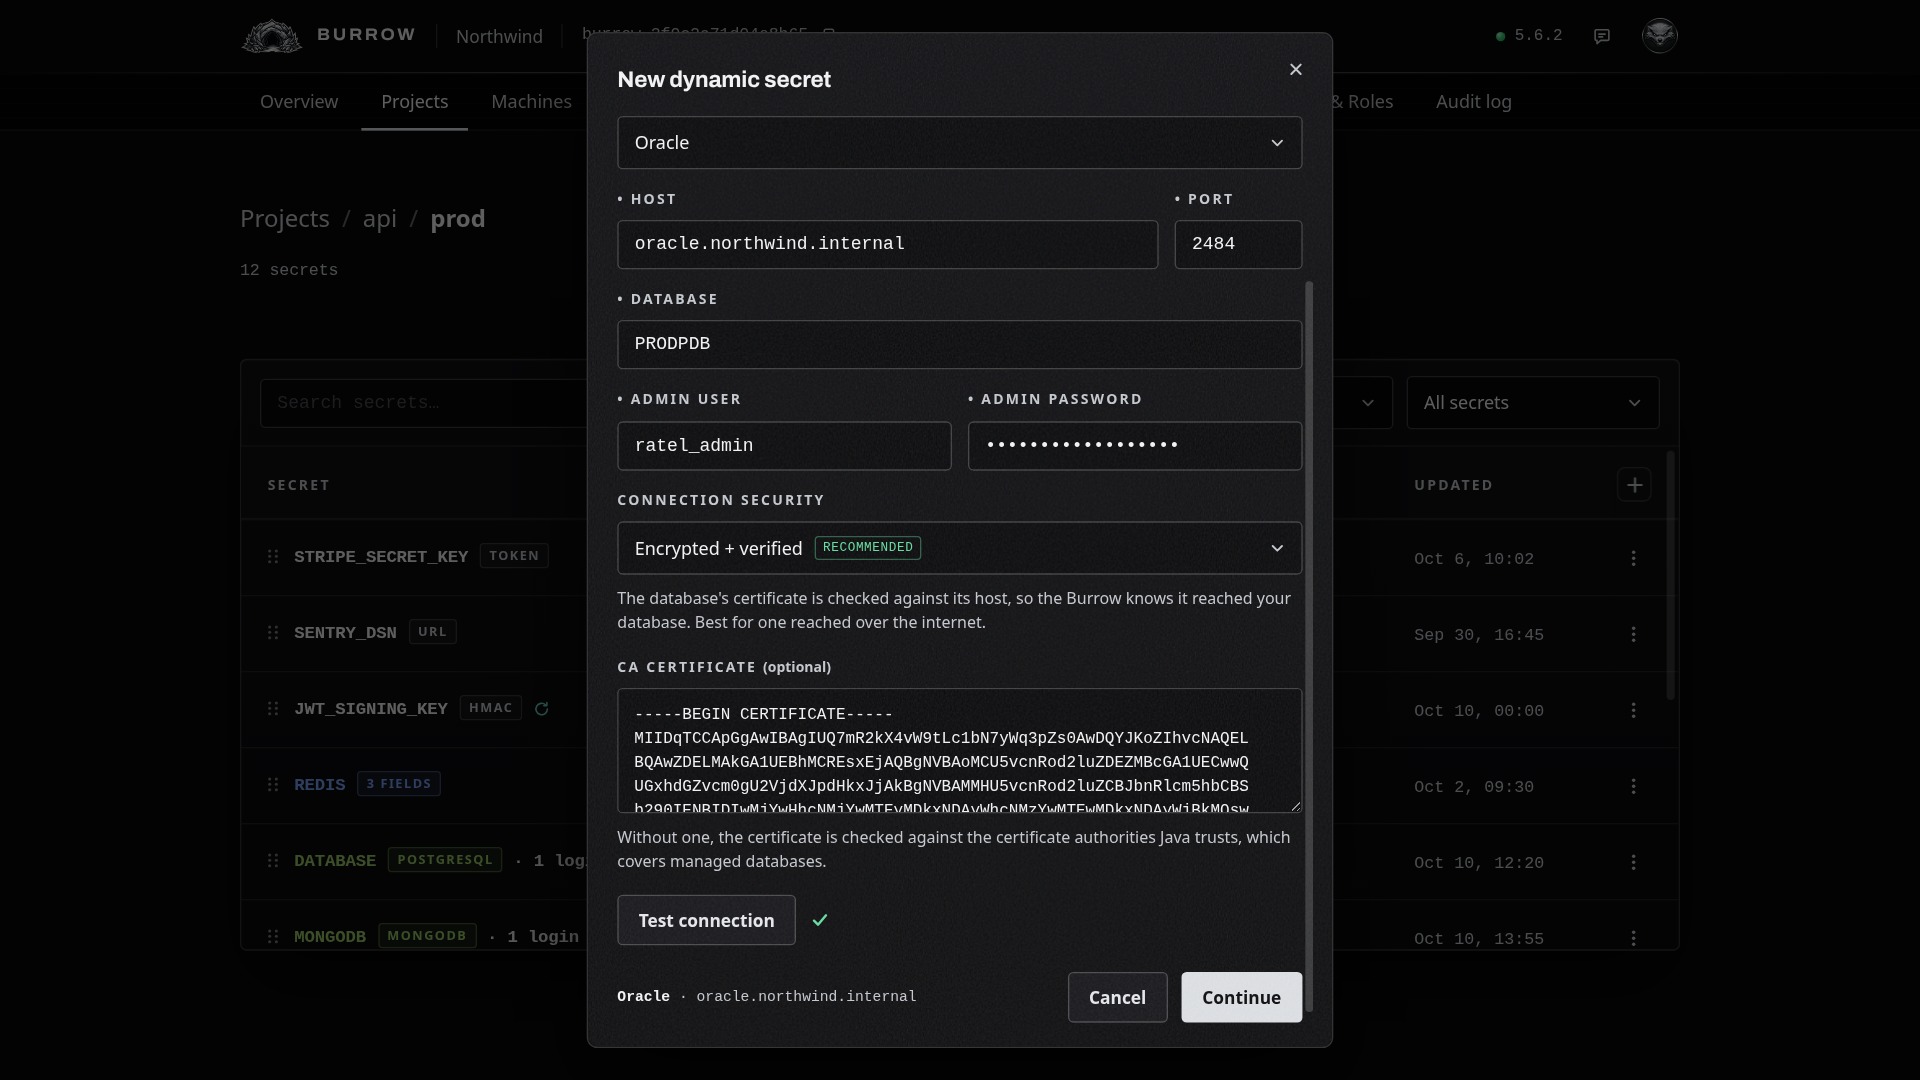The height and width of the screenshot is (1080, 1920).
Task: Open the user avatar menu
Action: pos(1660,35)
